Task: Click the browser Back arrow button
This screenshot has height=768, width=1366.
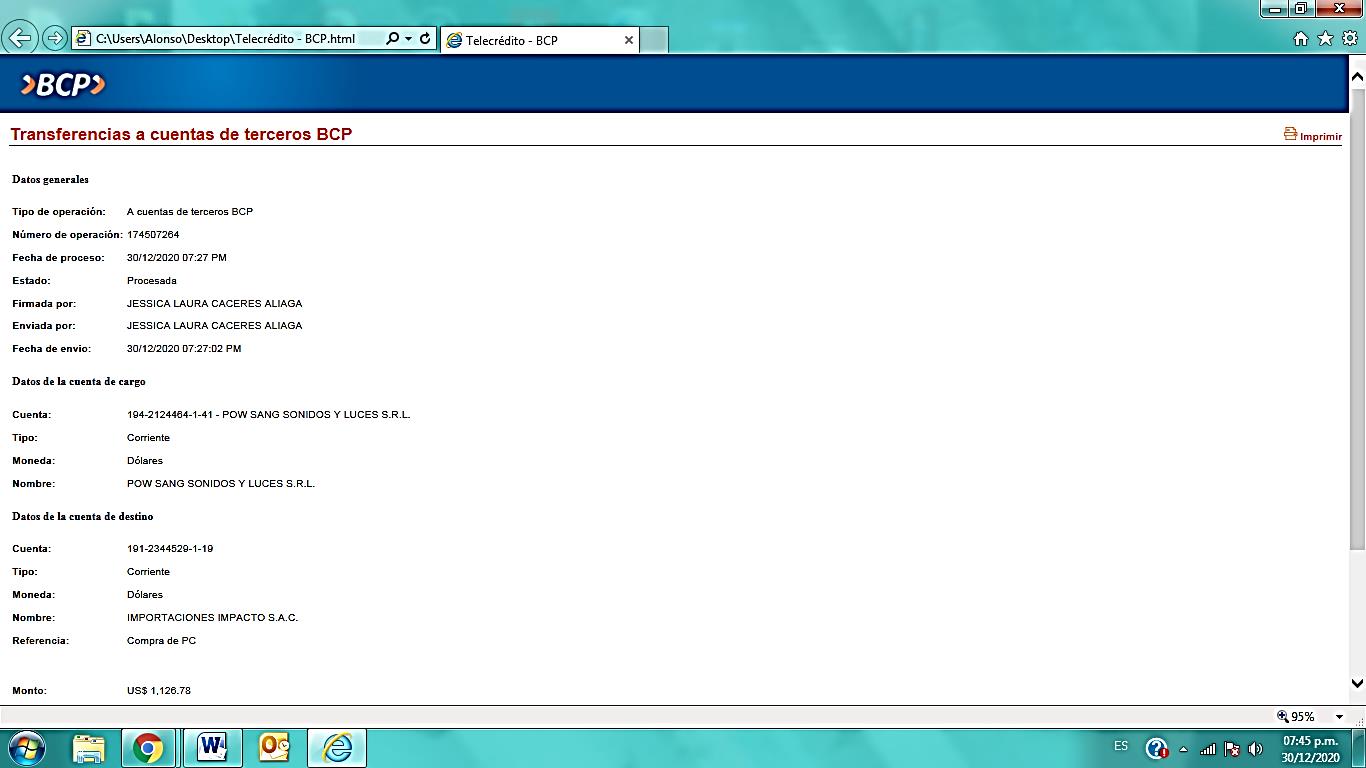Action: pyautogui.click(x=21, y=39)
